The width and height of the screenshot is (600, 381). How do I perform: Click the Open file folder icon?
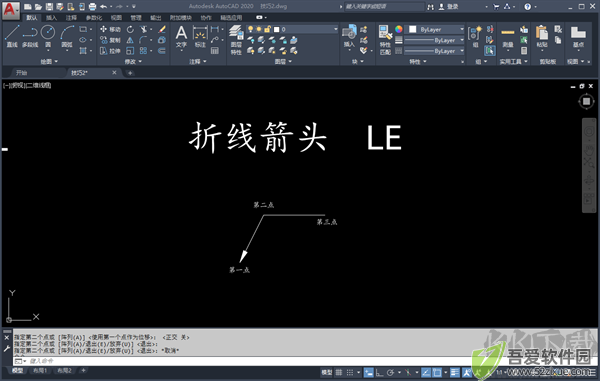38,7
